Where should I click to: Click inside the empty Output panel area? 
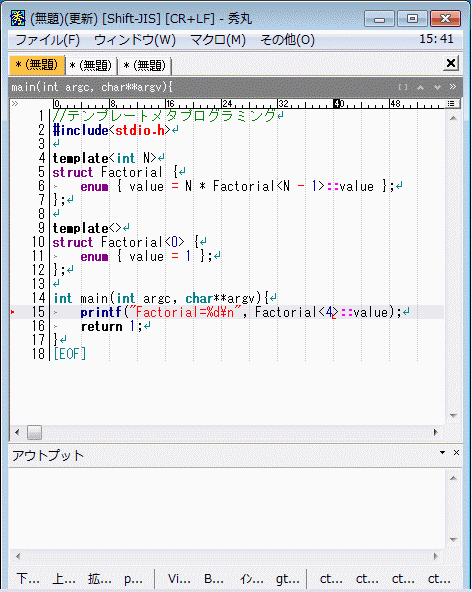[227, 509]
